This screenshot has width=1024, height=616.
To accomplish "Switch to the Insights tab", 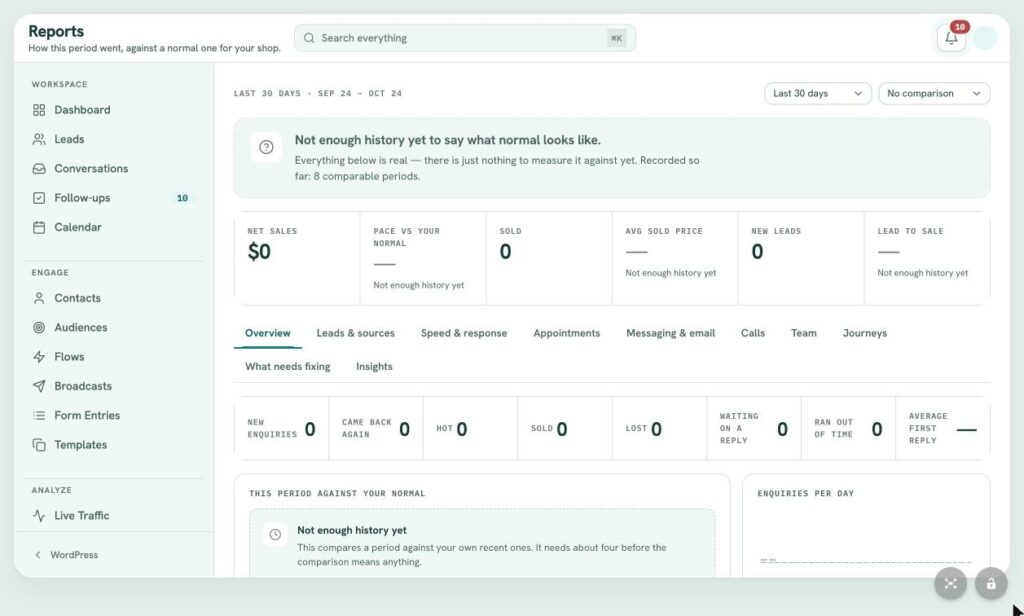I will click(374, 366).
